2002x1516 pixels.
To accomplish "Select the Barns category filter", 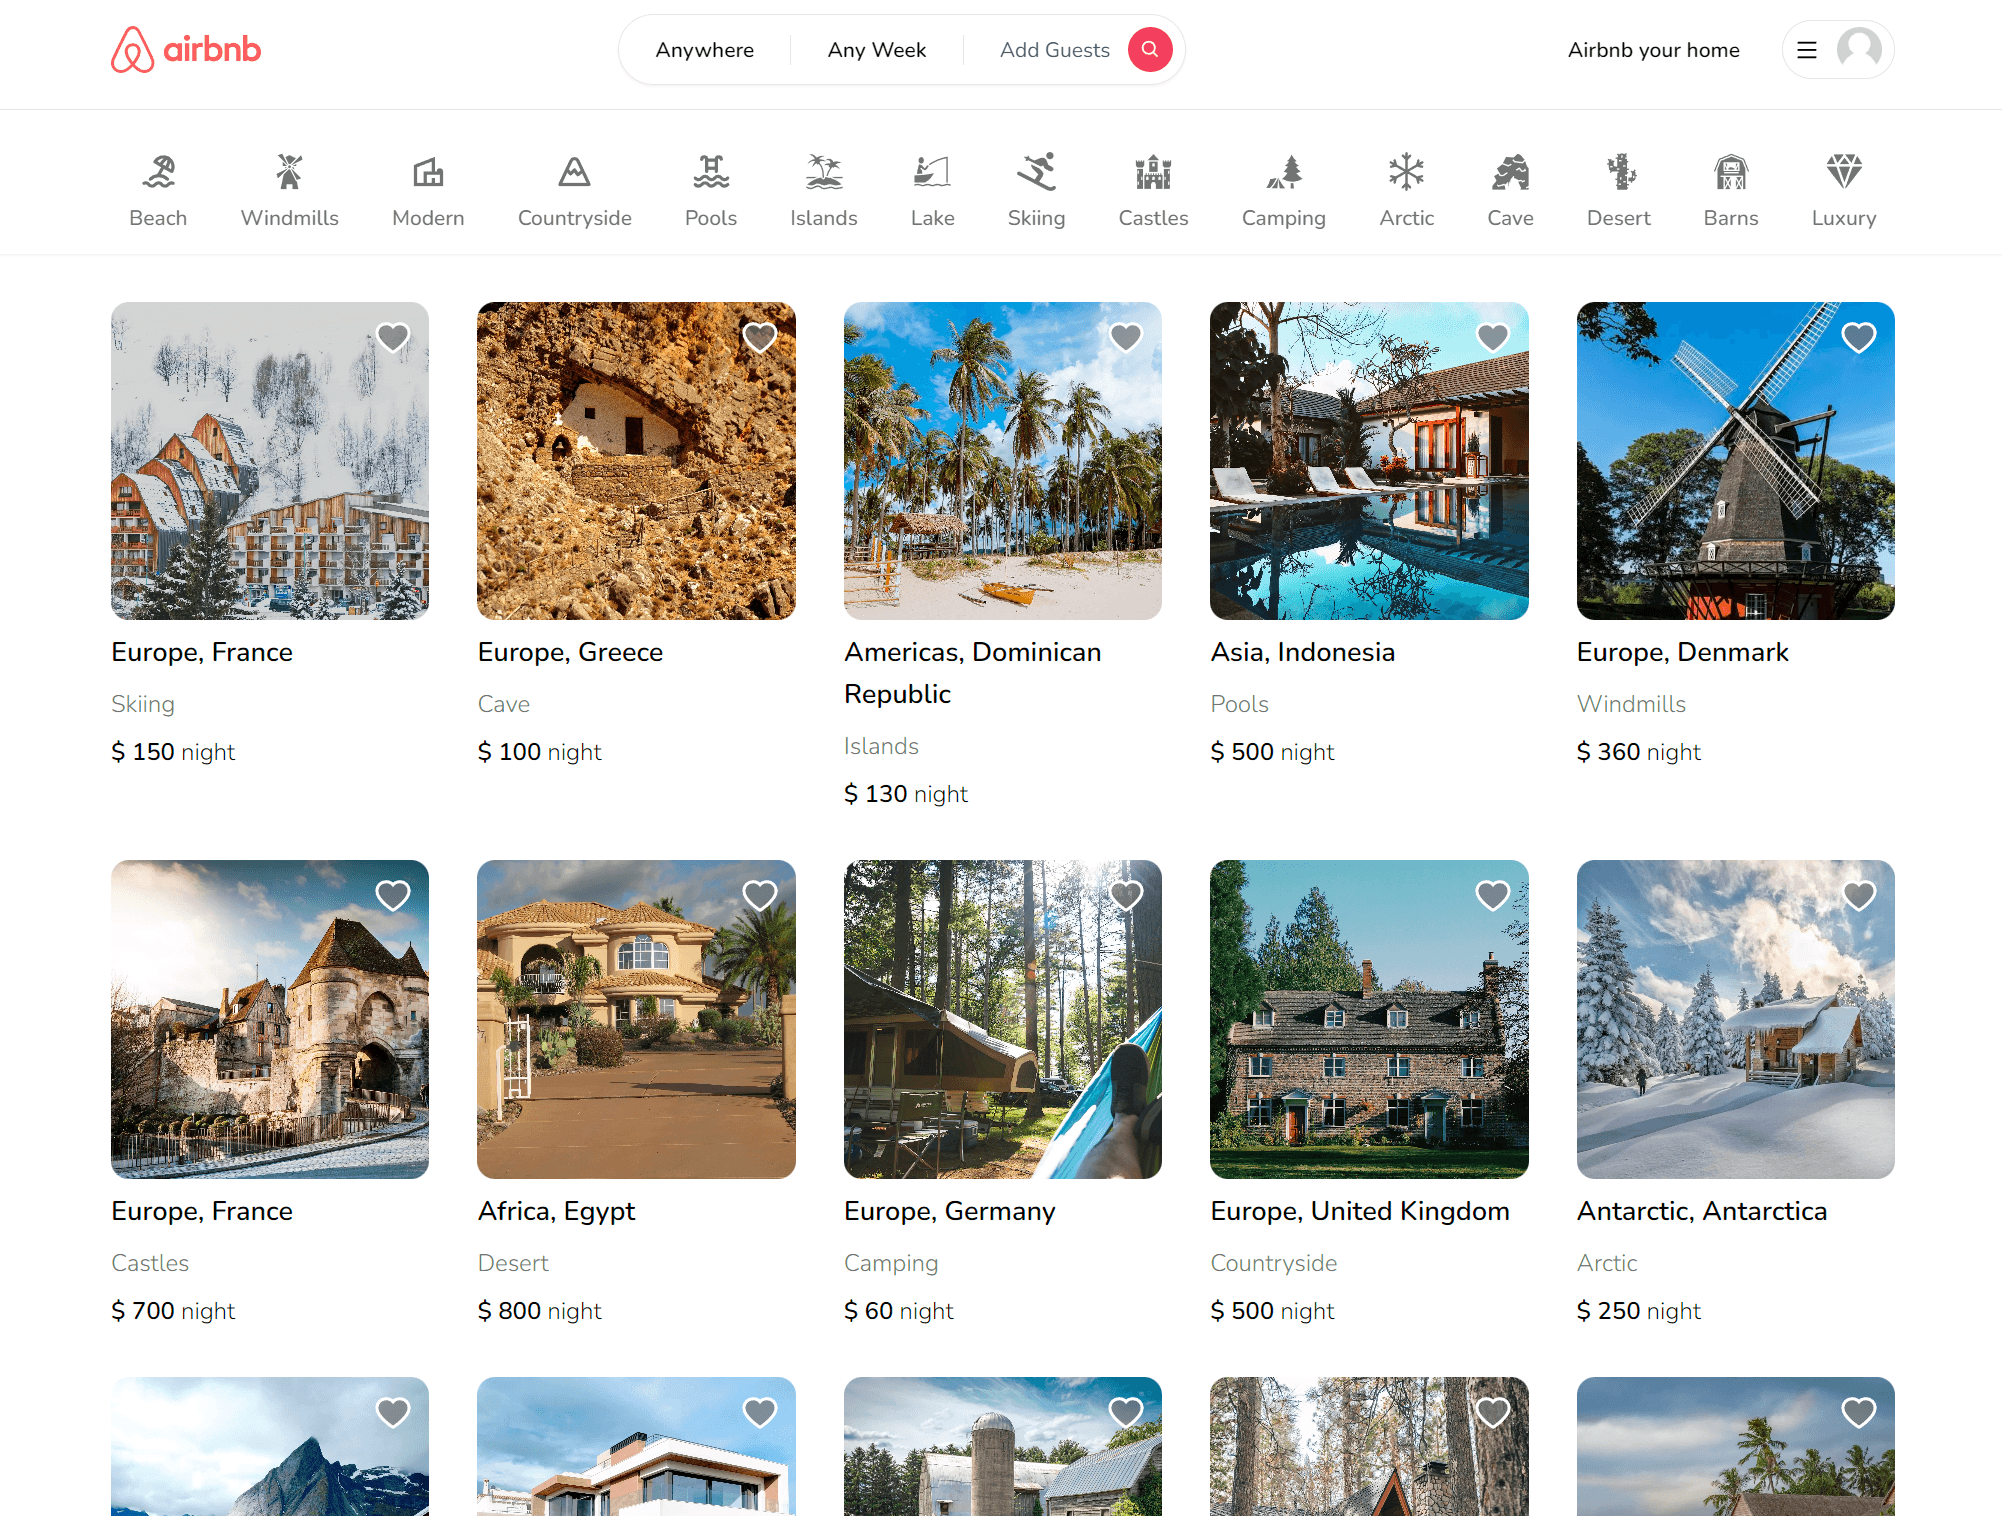I will coord(1731,188).
